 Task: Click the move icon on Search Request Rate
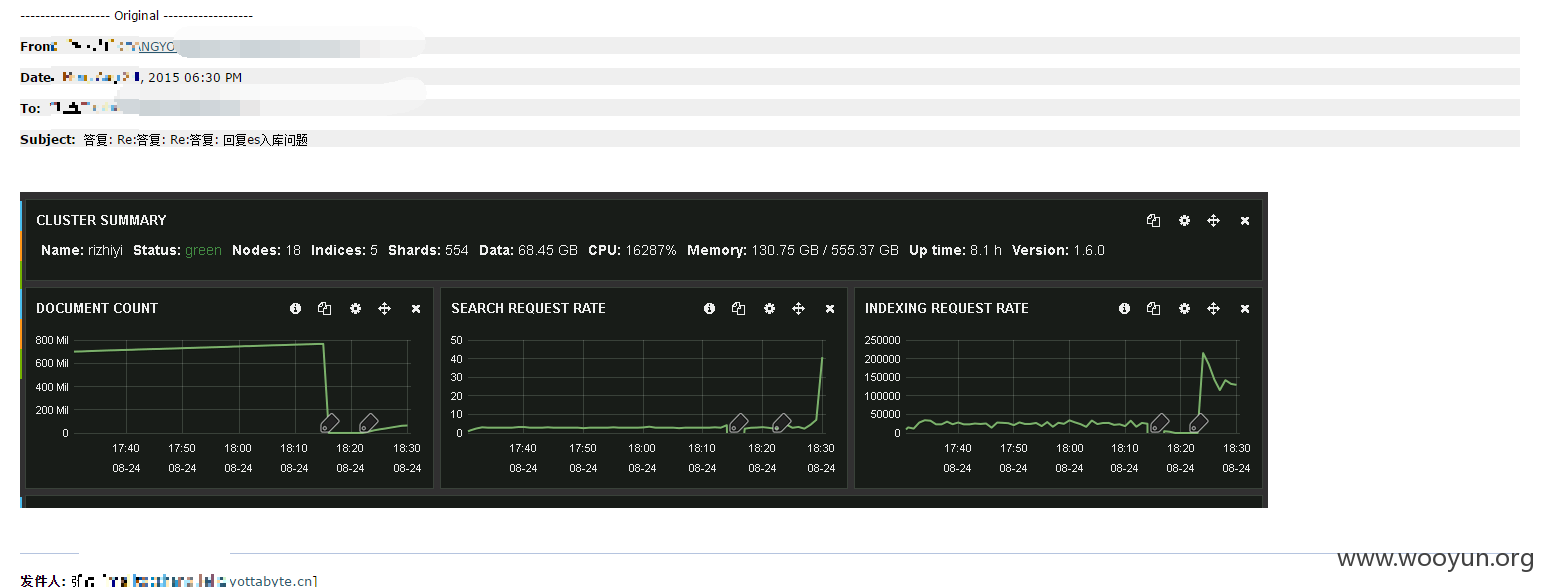pyautogui.click(x=798, y=309)
